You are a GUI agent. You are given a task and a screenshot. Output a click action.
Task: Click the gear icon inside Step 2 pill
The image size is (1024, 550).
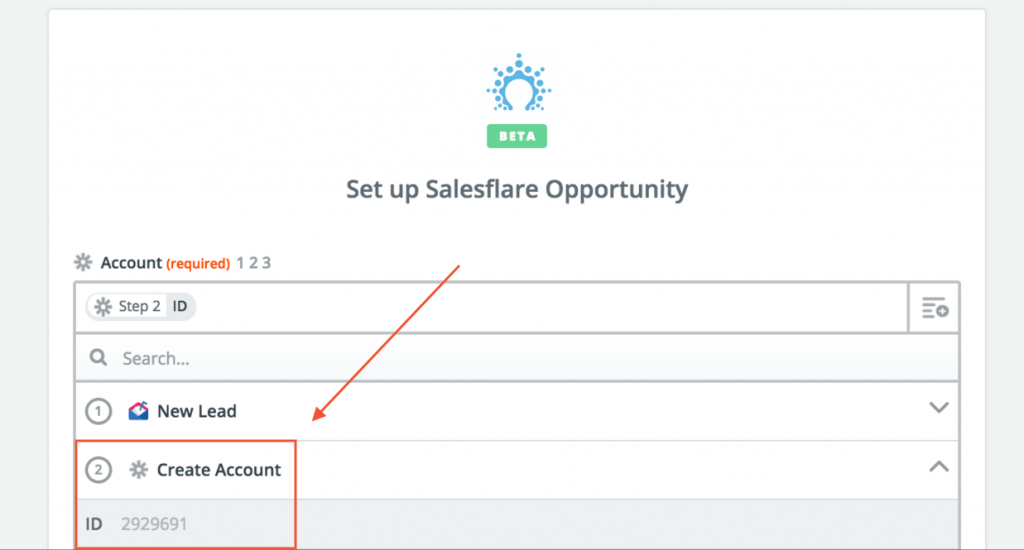click(103, 307)
